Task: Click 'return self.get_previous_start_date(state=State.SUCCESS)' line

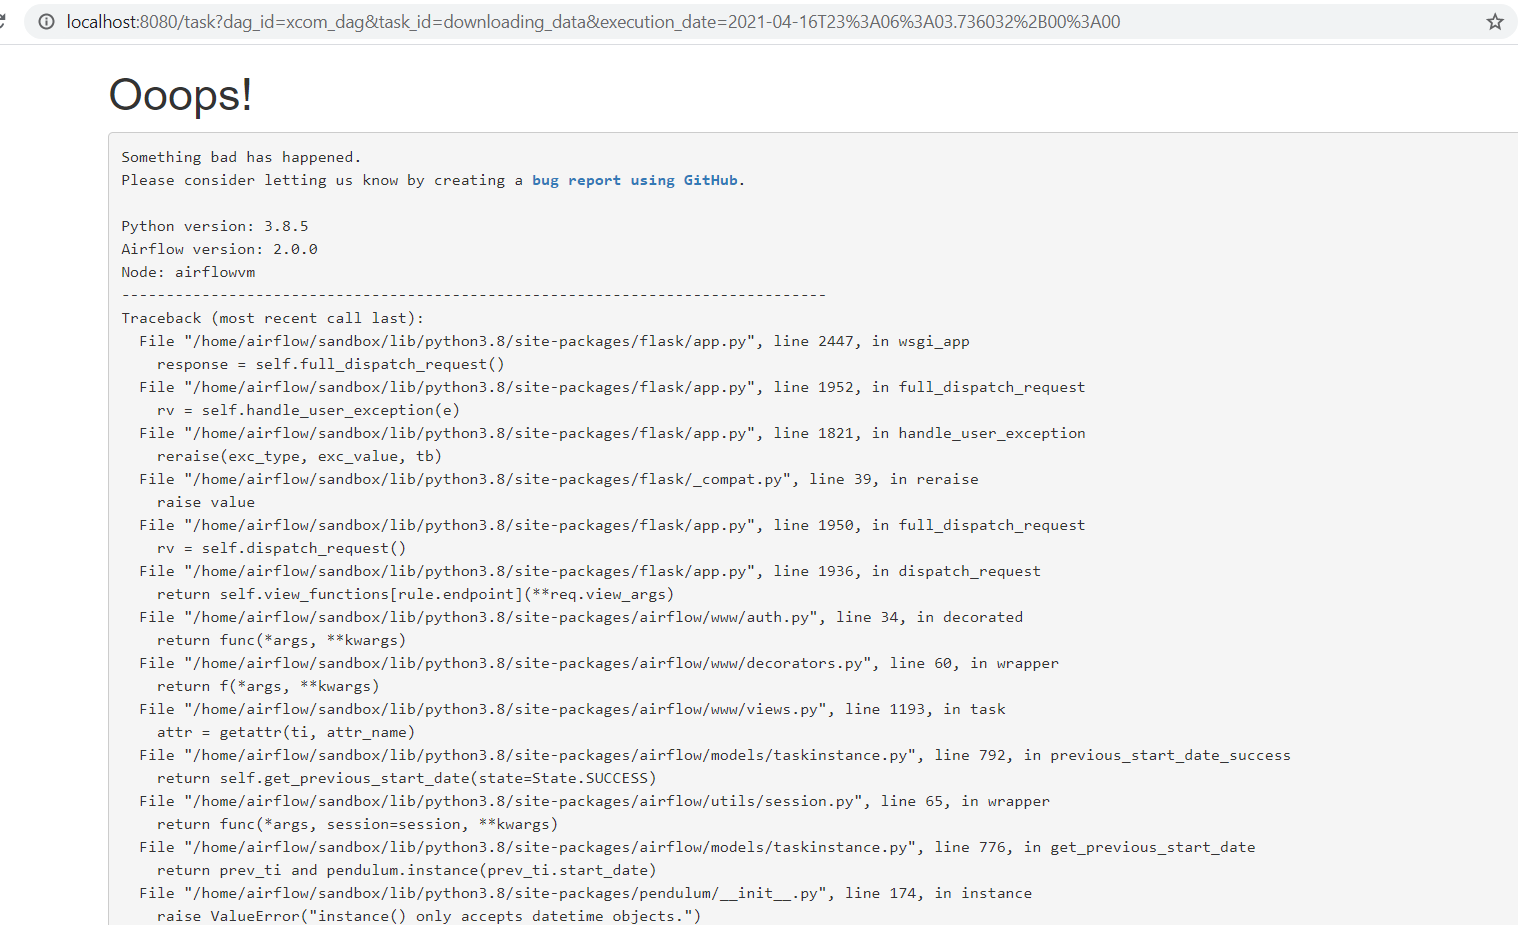Action: click(x=406, y=778)
